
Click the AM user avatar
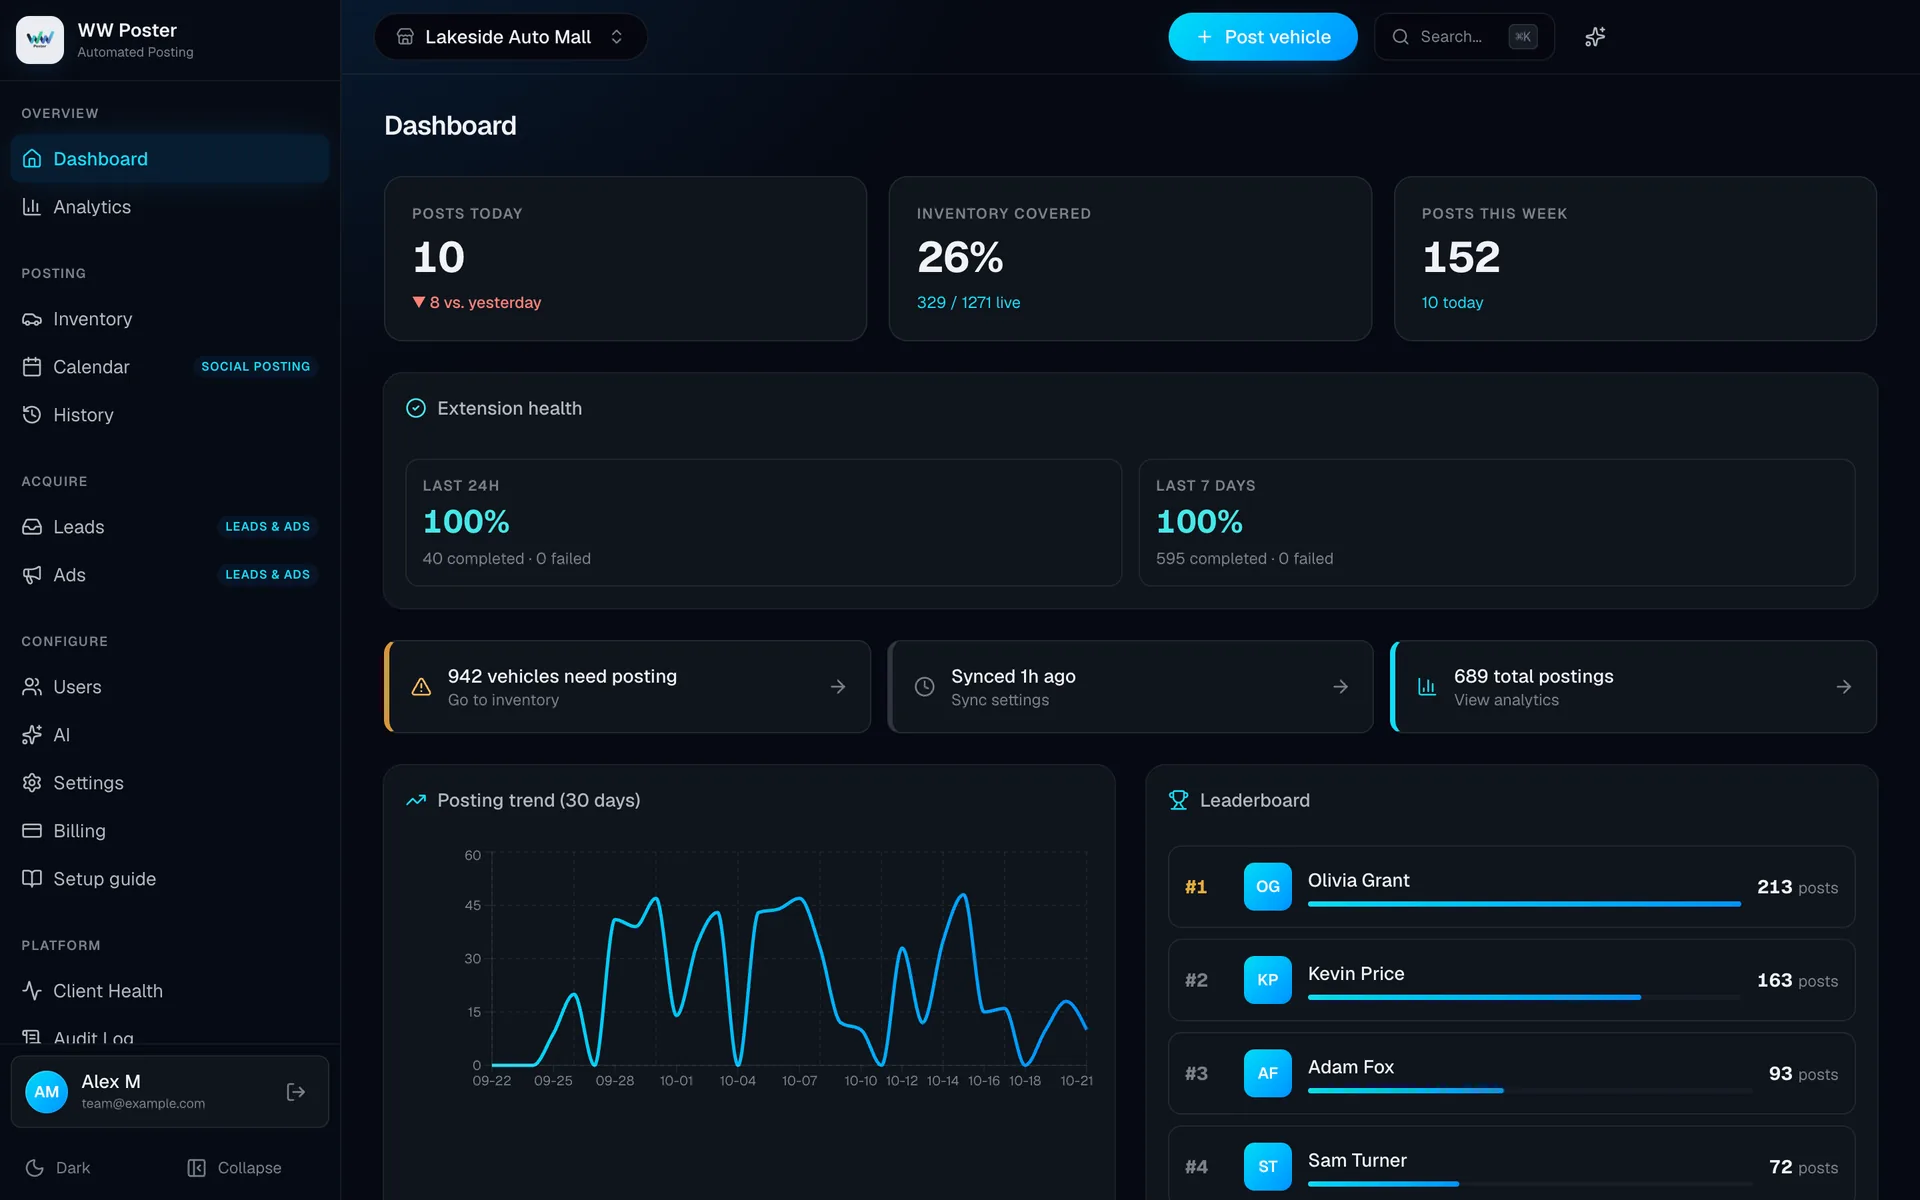point(46,1091)
